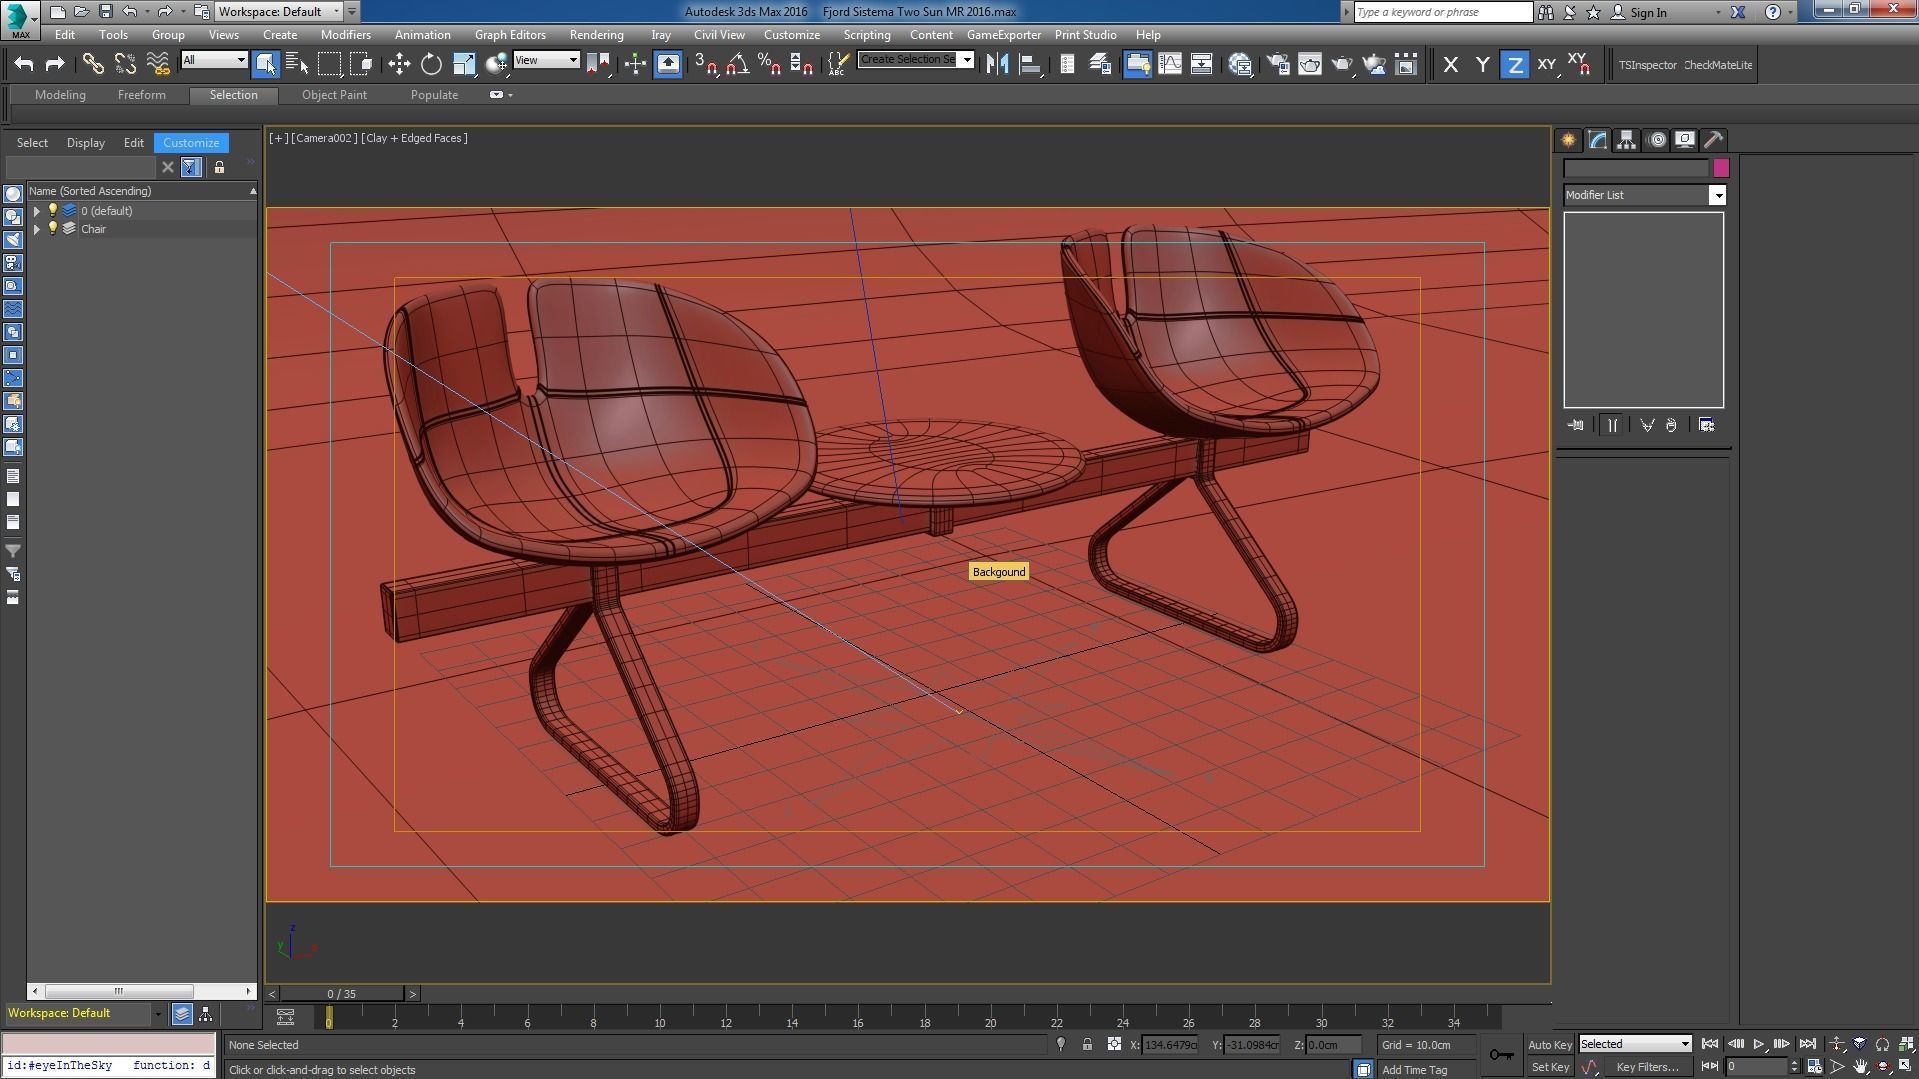Switch to Object Paint ribbon tab

334,95
